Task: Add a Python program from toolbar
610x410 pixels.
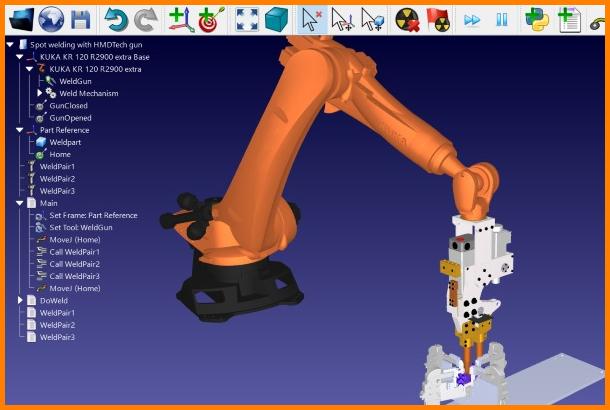Action: click(537, 19)
